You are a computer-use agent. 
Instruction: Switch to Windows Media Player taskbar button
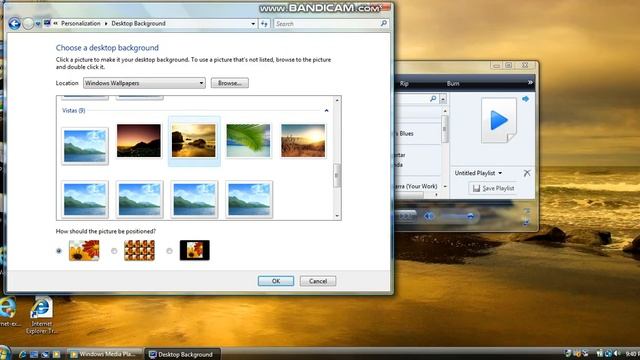tap(104, 354)
